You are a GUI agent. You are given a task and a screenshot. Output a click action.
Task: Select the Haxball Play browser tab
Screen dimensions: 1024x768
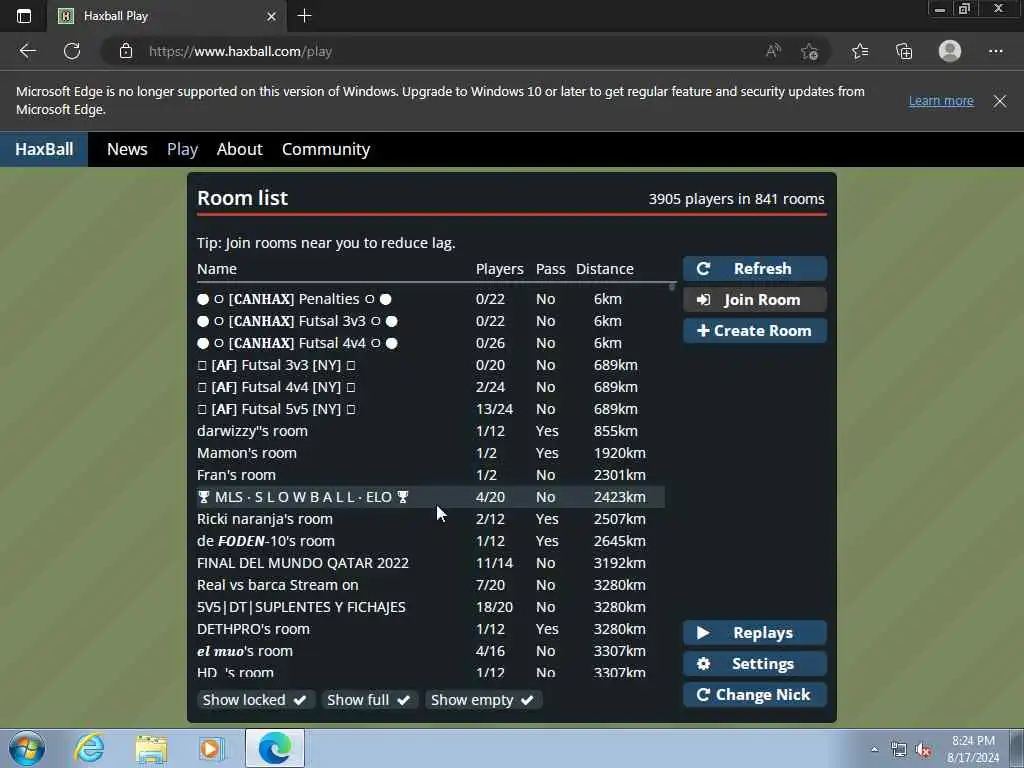coord(167,16)
